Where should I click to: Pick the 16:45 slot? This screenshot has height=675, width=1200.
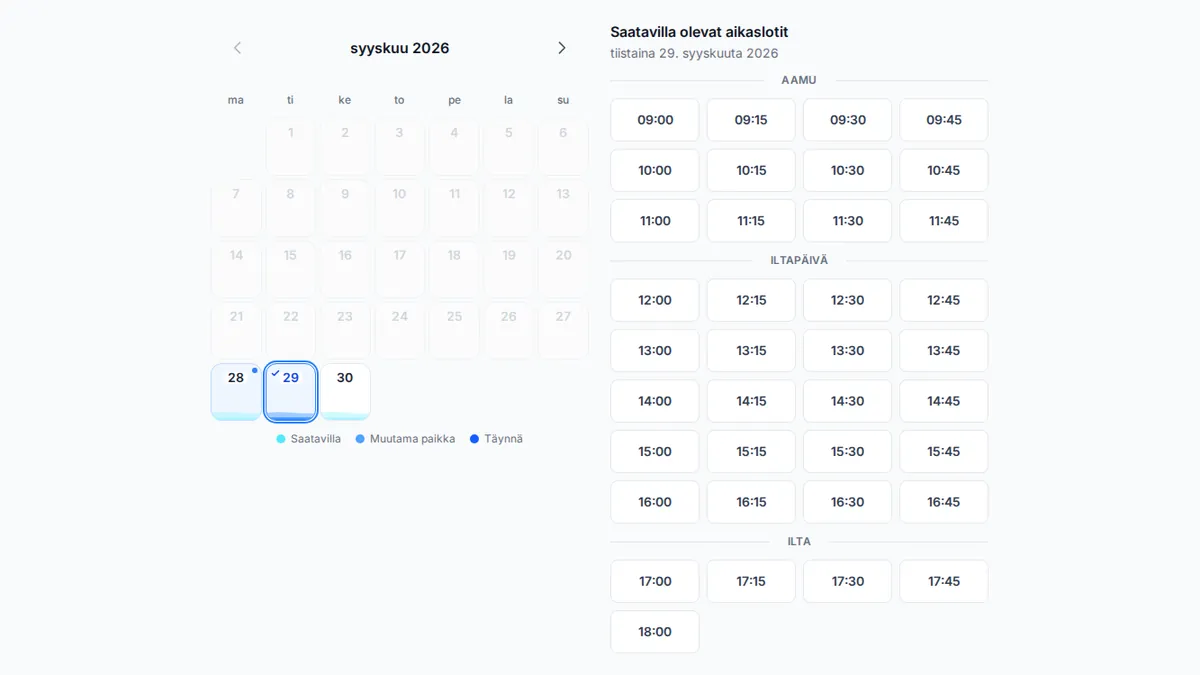pos(944,502)
